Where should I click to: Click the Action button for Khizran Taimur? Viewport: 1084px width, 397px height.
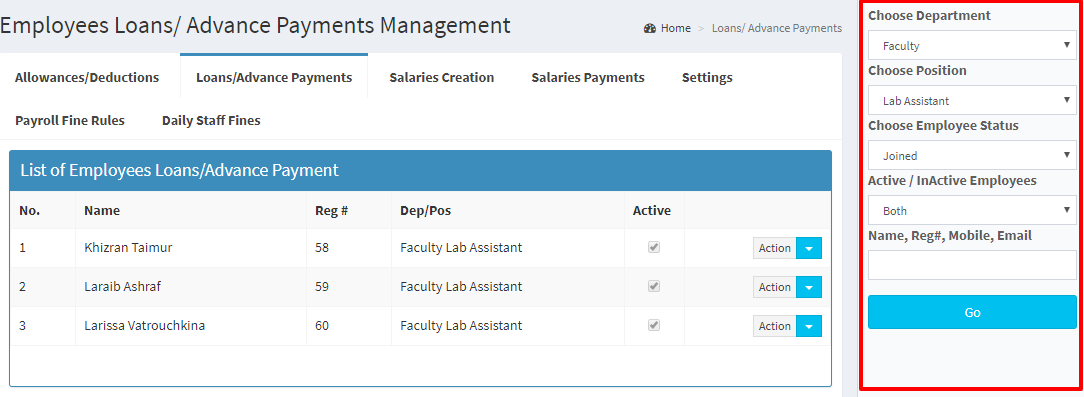(x=774, y=248)
